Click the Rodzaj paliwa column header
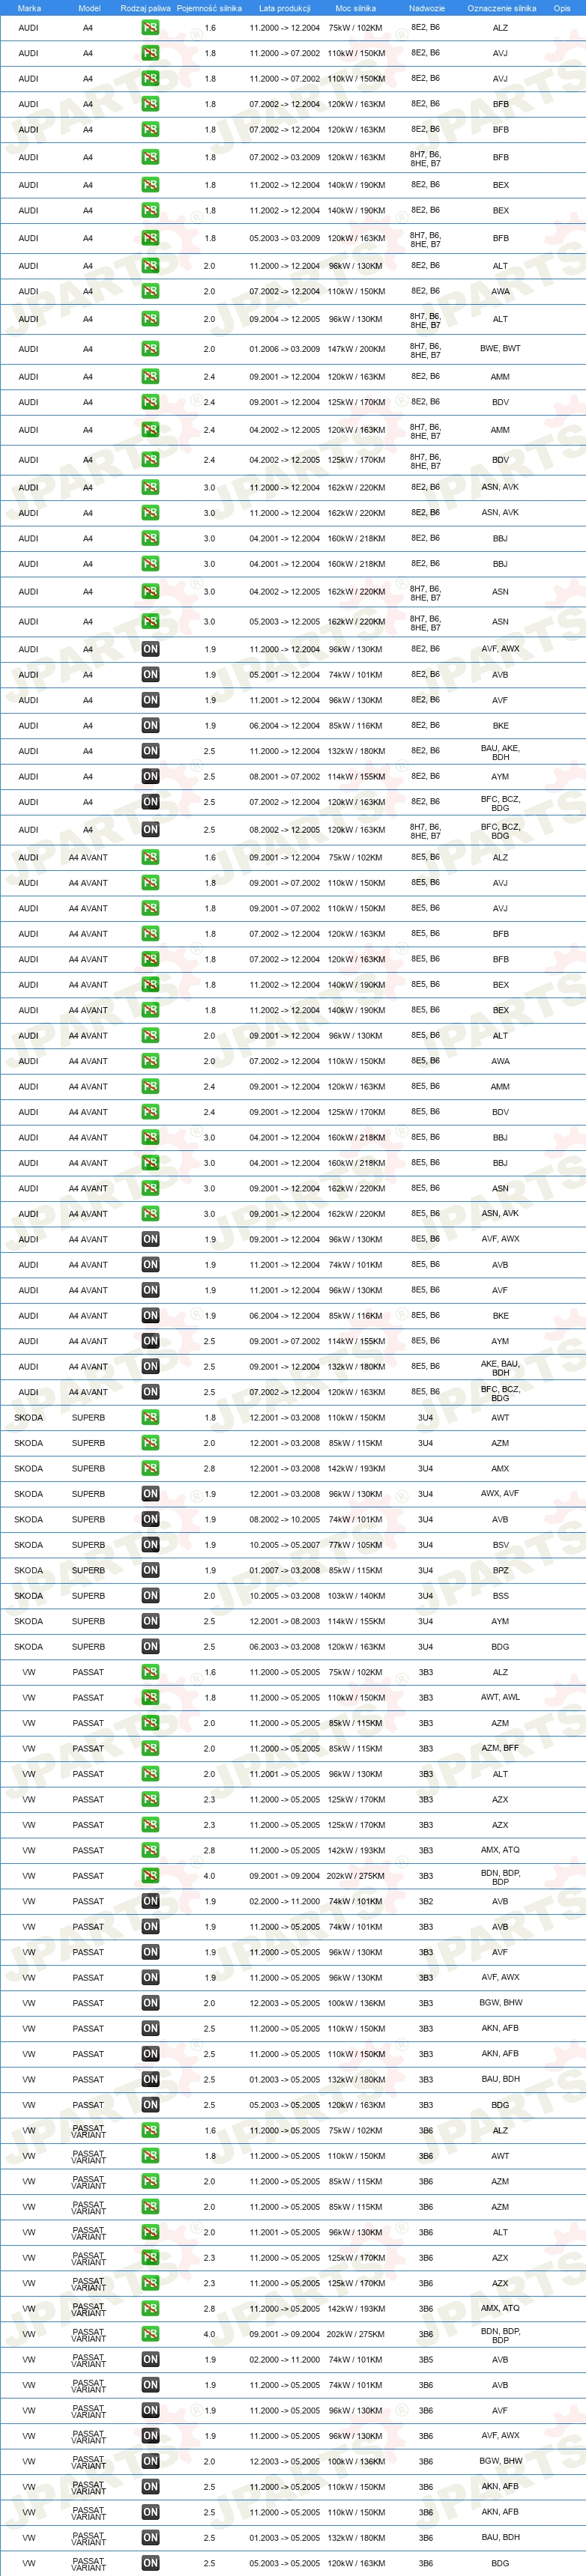The height and width of the screenshot is (2576, 586). (146, 8)
